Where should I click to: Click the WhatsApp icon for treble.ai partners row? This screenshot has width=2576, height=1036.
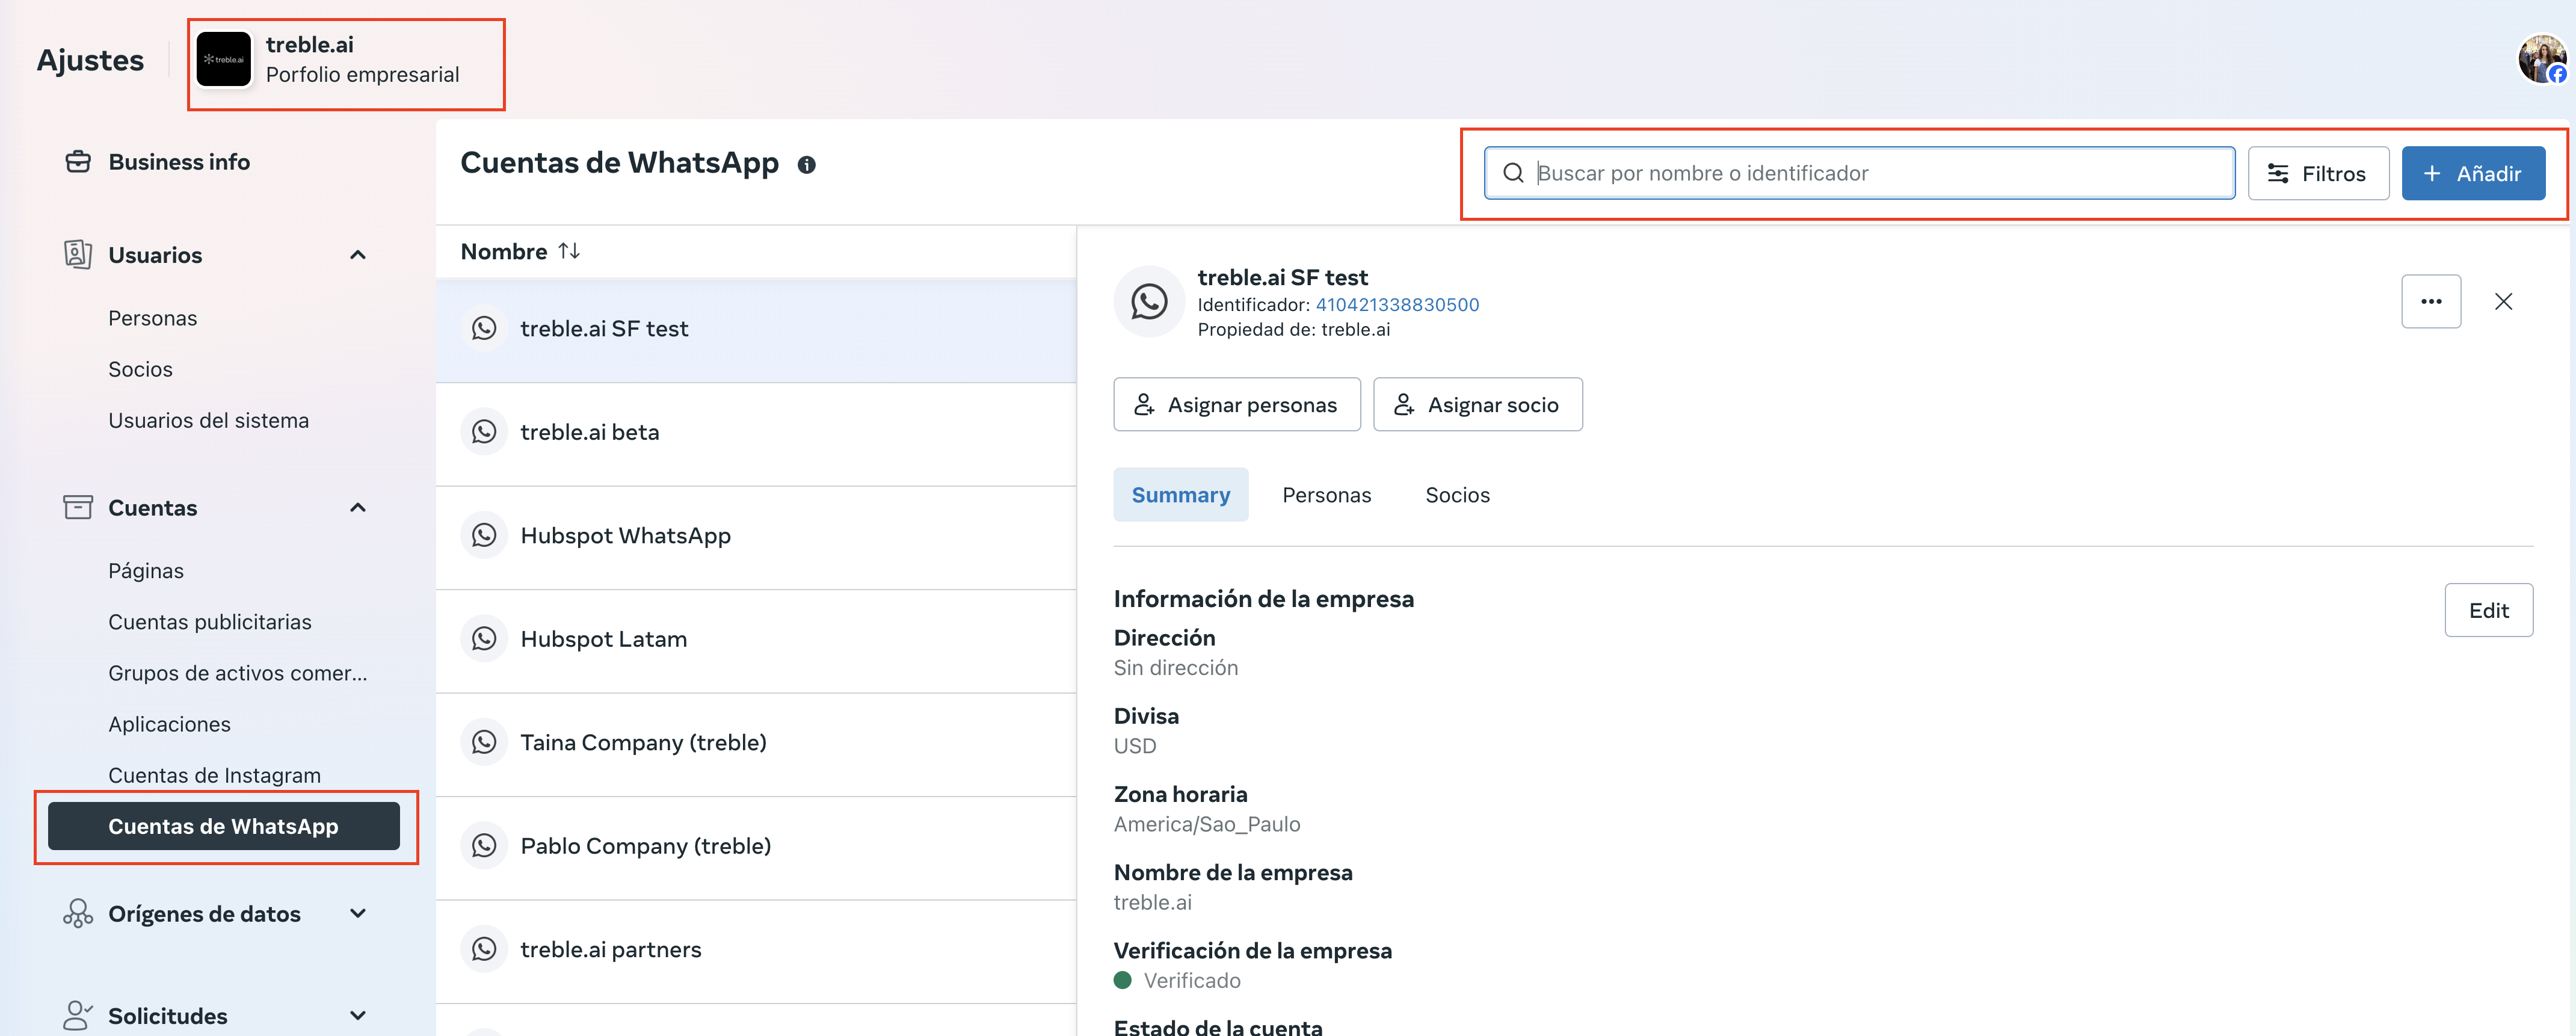pos(484,949)
